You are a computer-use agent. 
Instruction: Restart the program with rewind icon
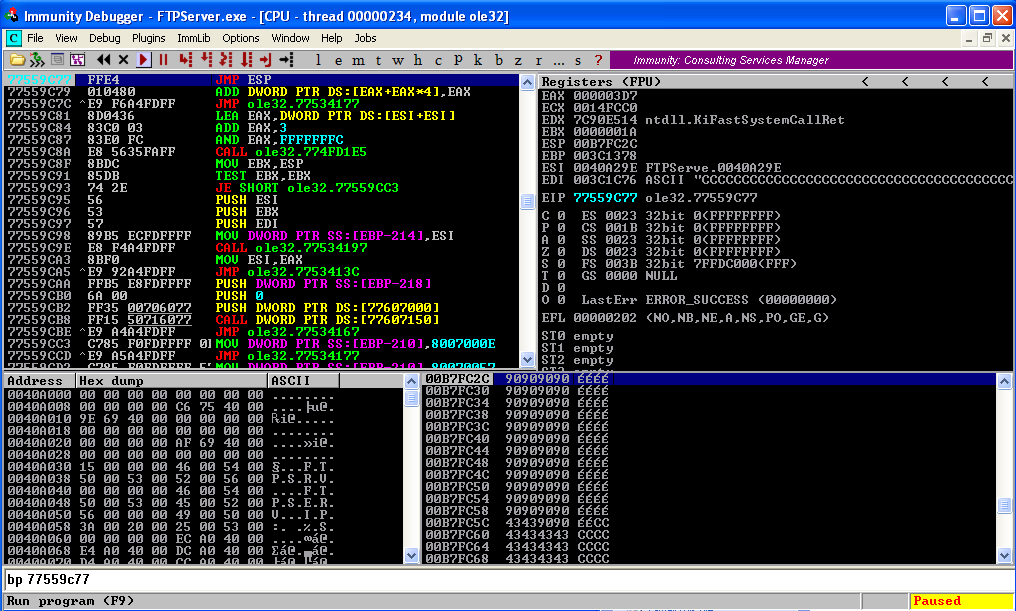103,60
